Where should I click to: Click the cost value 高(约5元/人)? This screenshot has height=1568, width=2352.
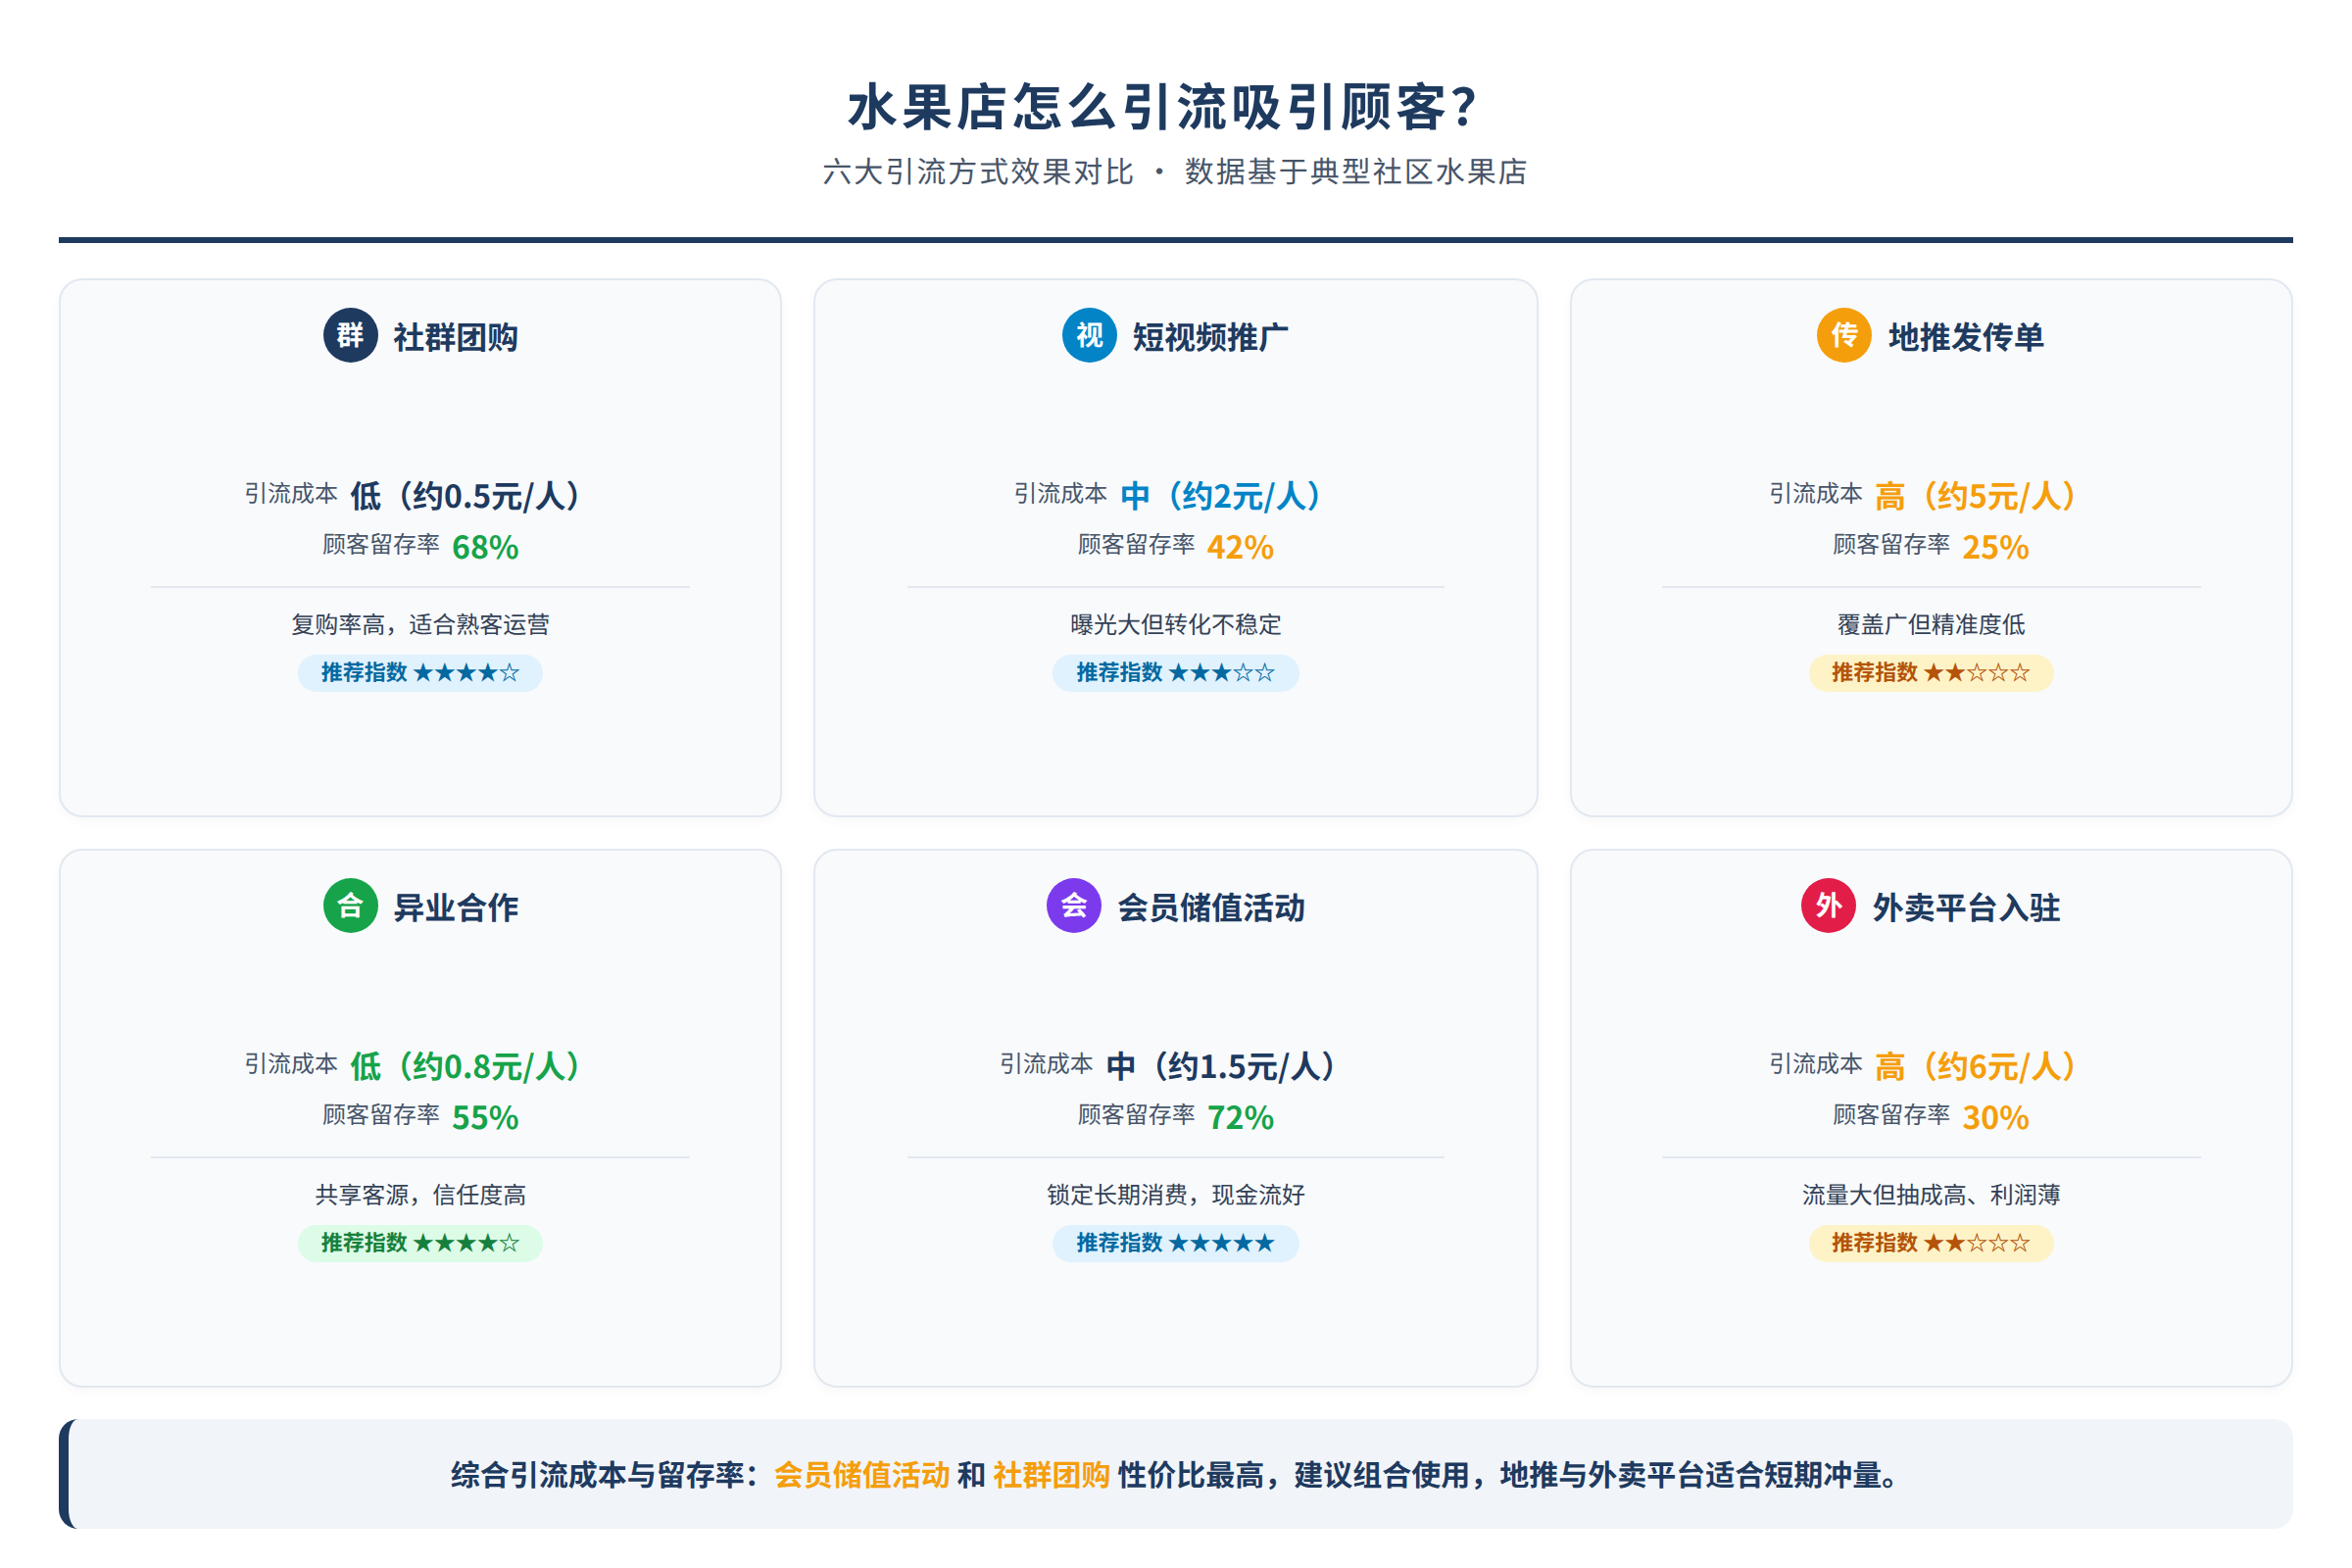click(1975, 495)
